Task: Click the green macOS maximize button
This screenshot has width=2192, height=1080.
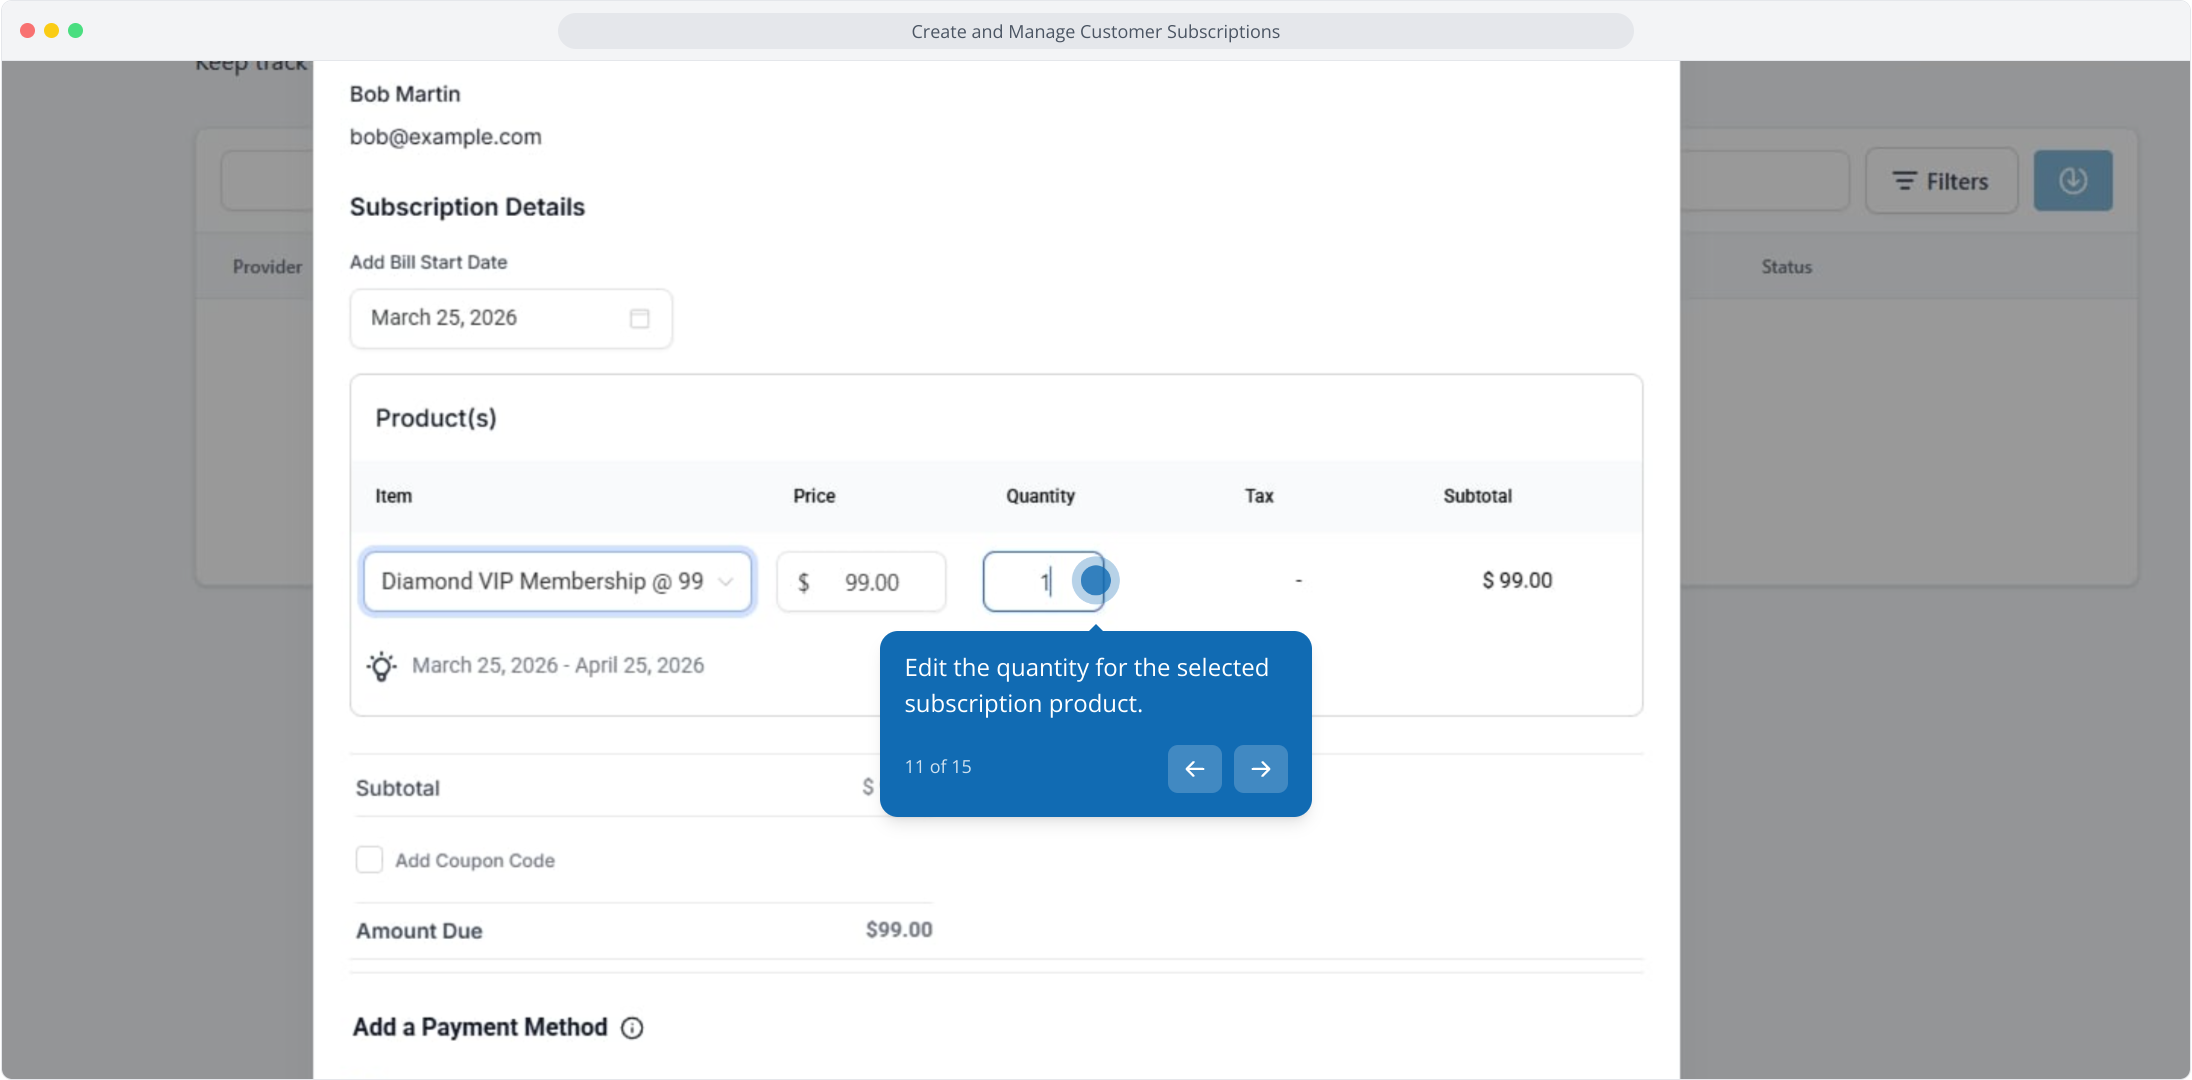Action: 75,30
